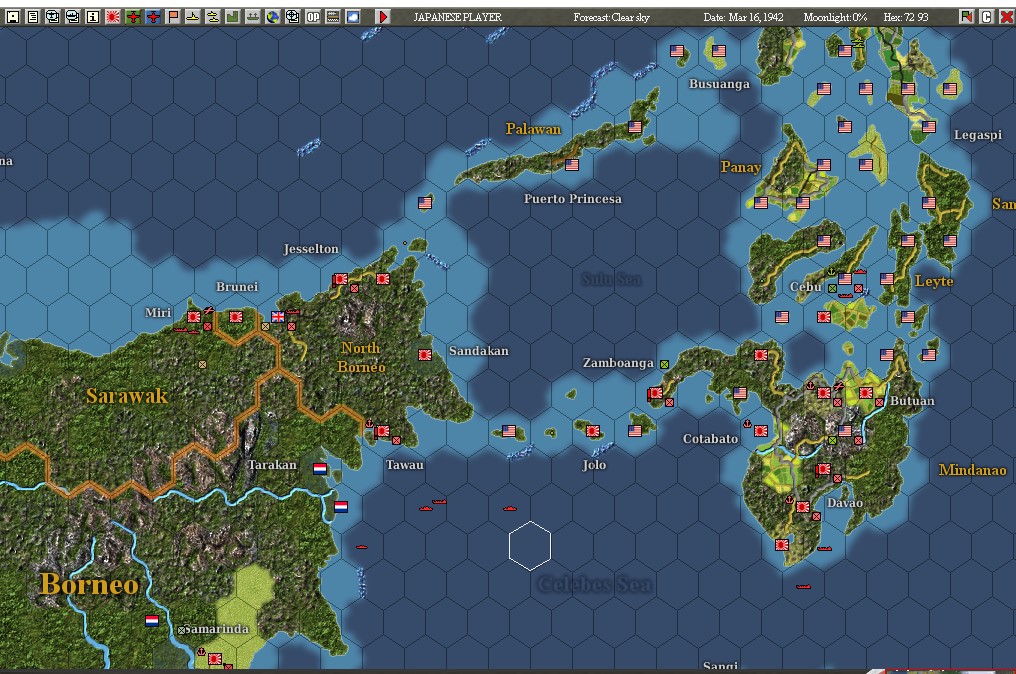Screen dimensions: 1016x674
Task: Click the 'JAPANESE PLAYER' title text
Action: click(x=457, y=17)
